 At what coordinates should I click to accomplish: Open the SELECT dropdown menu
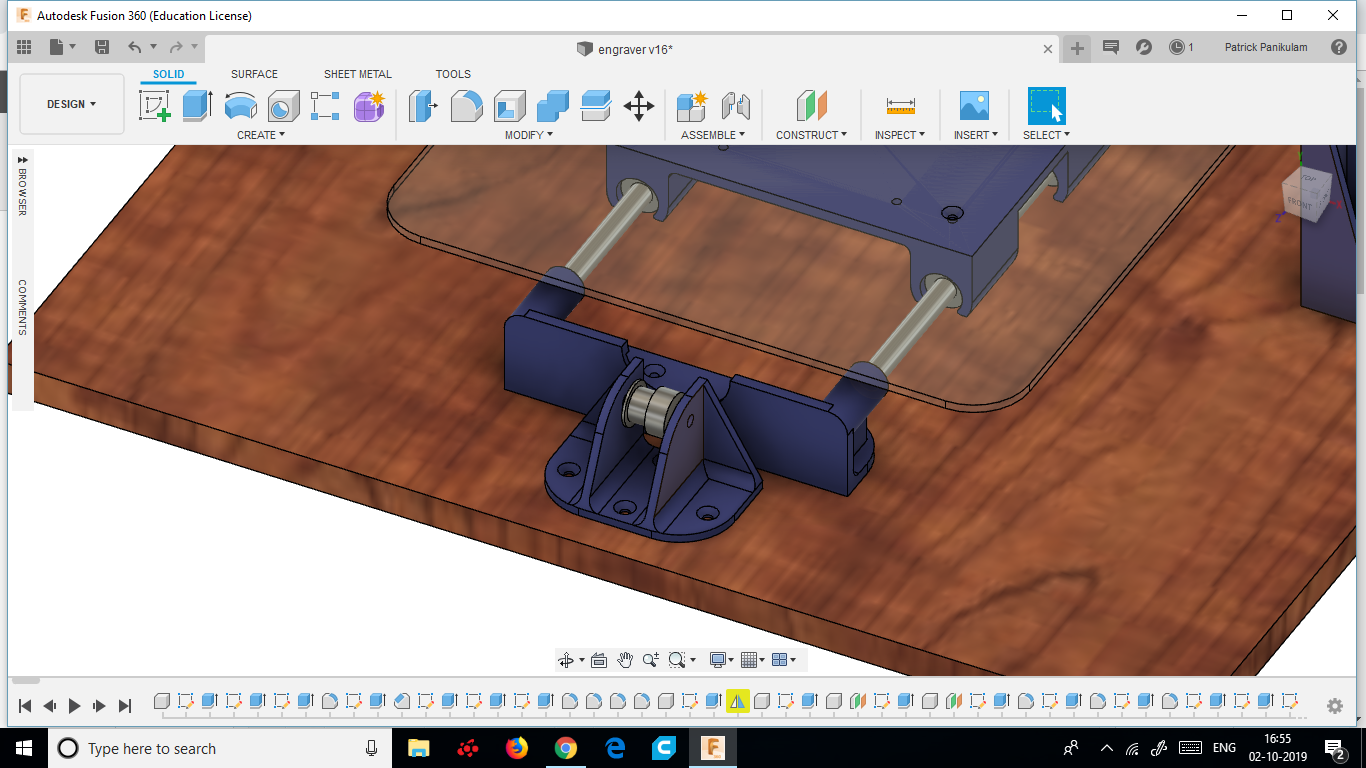(1044, 135)
